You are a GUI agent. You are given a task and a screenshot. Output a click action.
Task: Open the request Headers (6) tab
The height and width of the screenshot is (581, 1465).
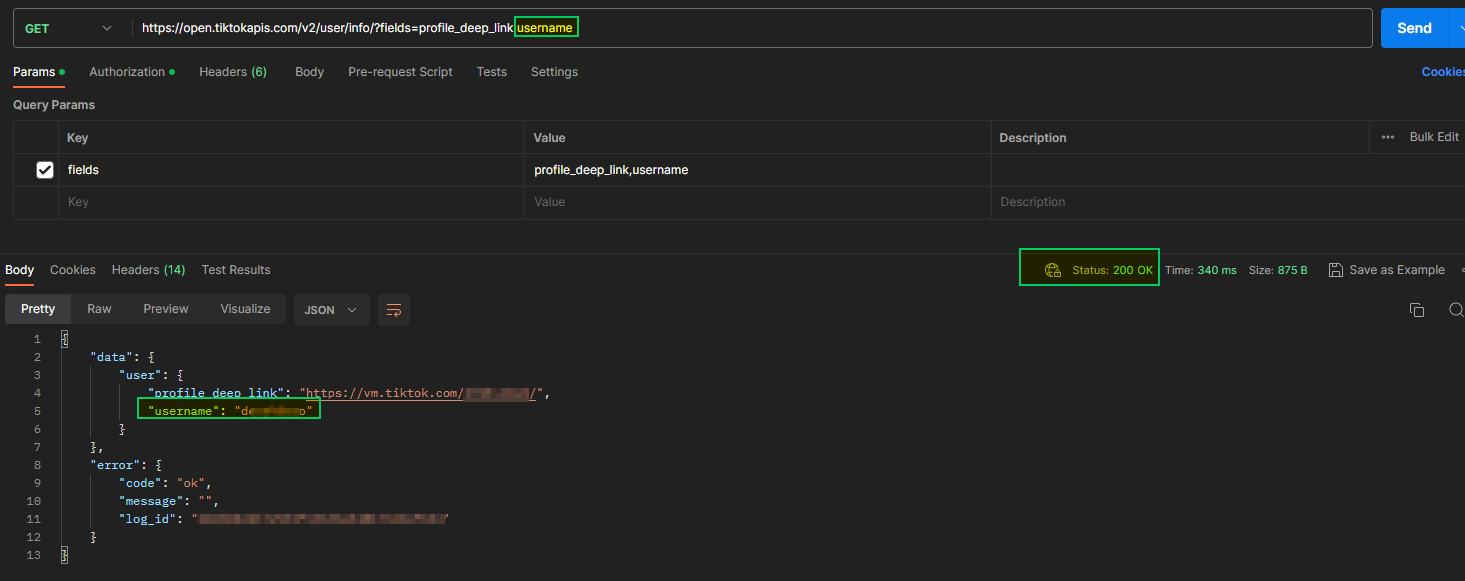[233, 72]
